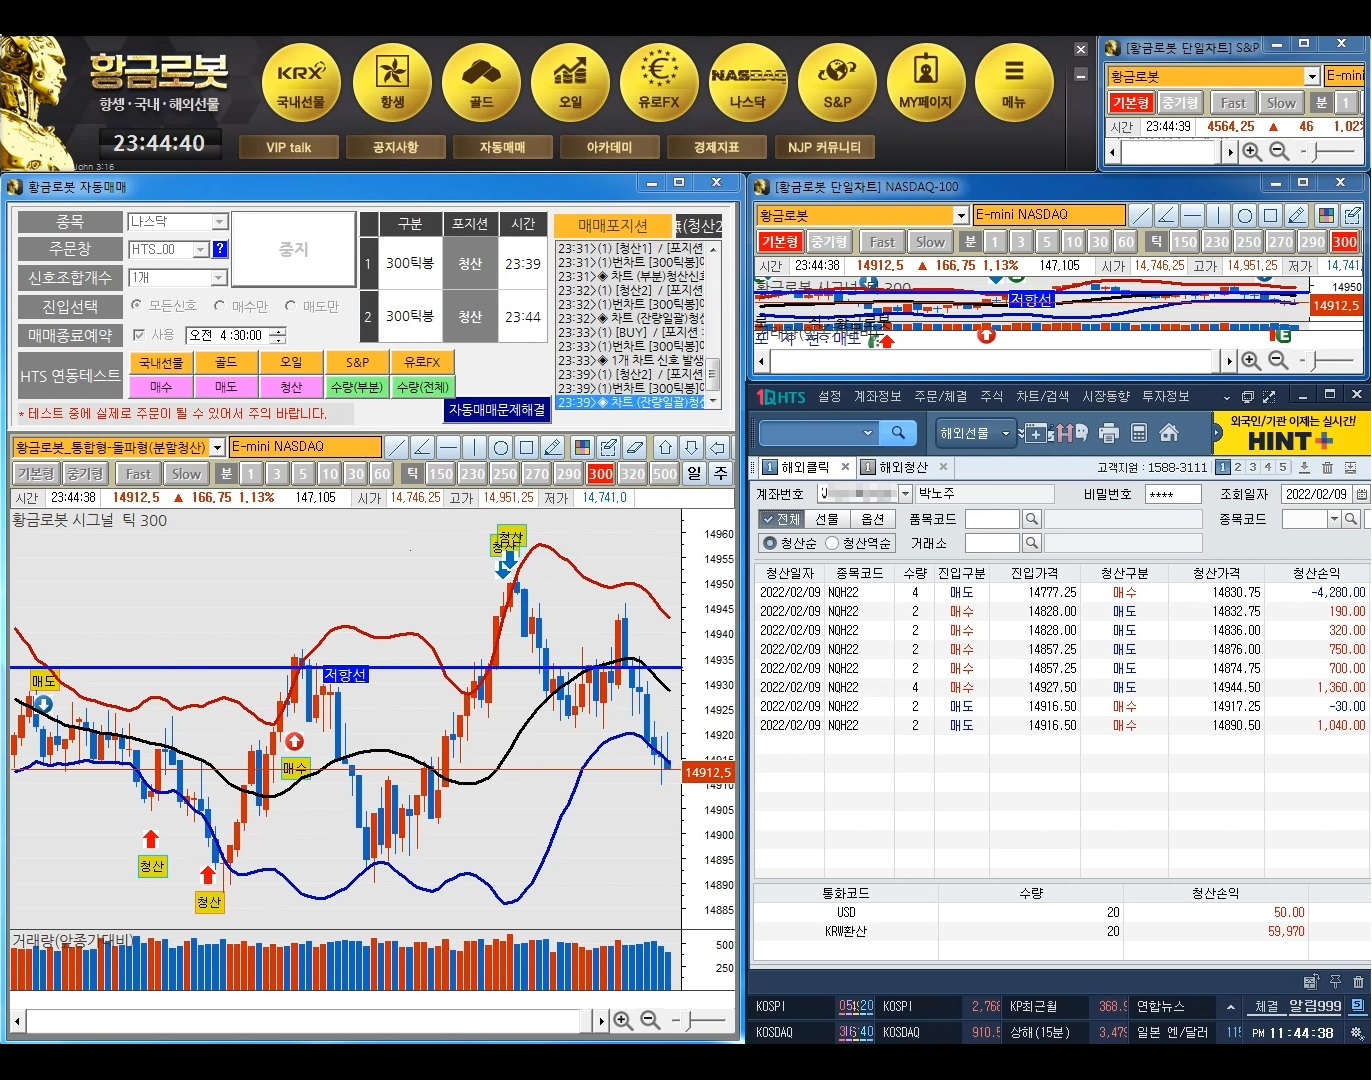
Task: Open 주문창 dropdown showing HTS_00
Action: point(200,250)
